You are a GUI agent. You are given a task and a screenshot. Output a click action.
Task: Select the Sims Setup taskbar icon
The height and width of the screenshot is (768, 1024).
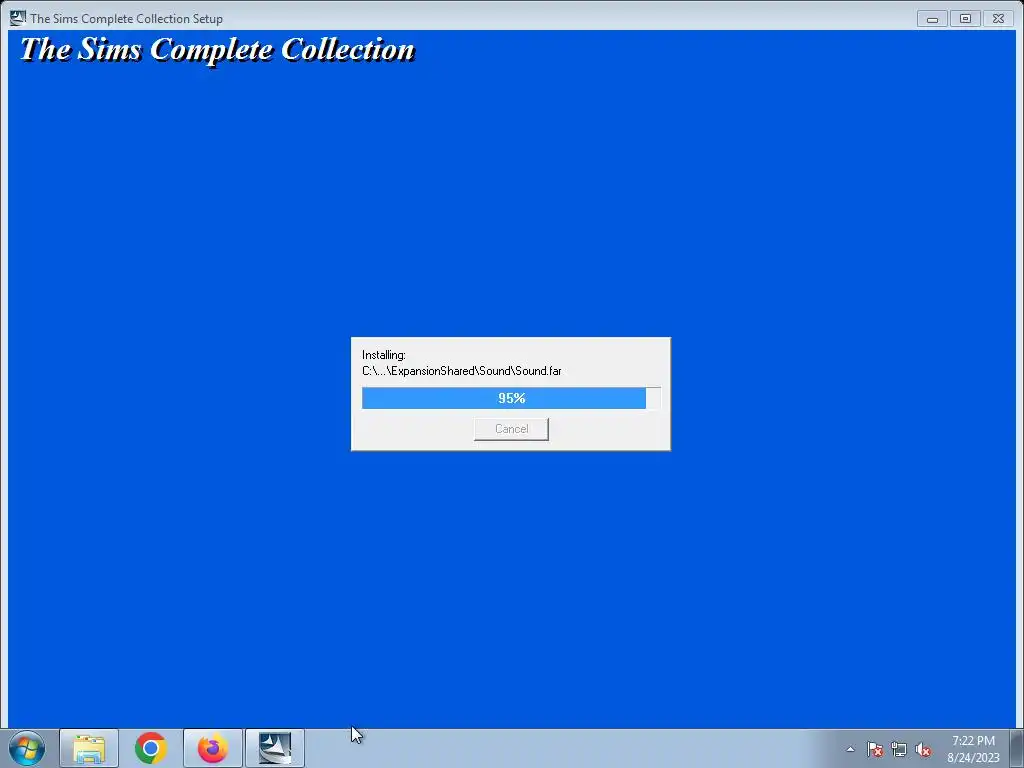tap(275, 748)
